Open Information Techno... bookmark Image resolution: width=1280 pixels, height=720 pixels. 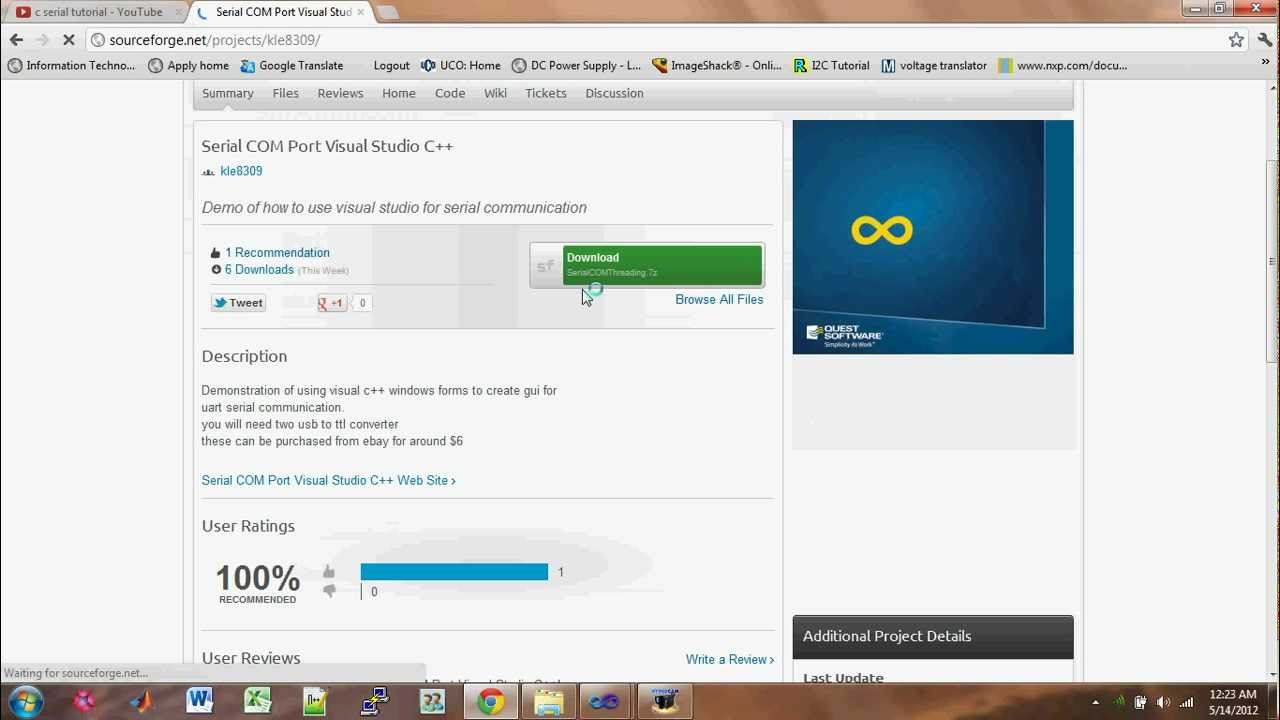71,65
